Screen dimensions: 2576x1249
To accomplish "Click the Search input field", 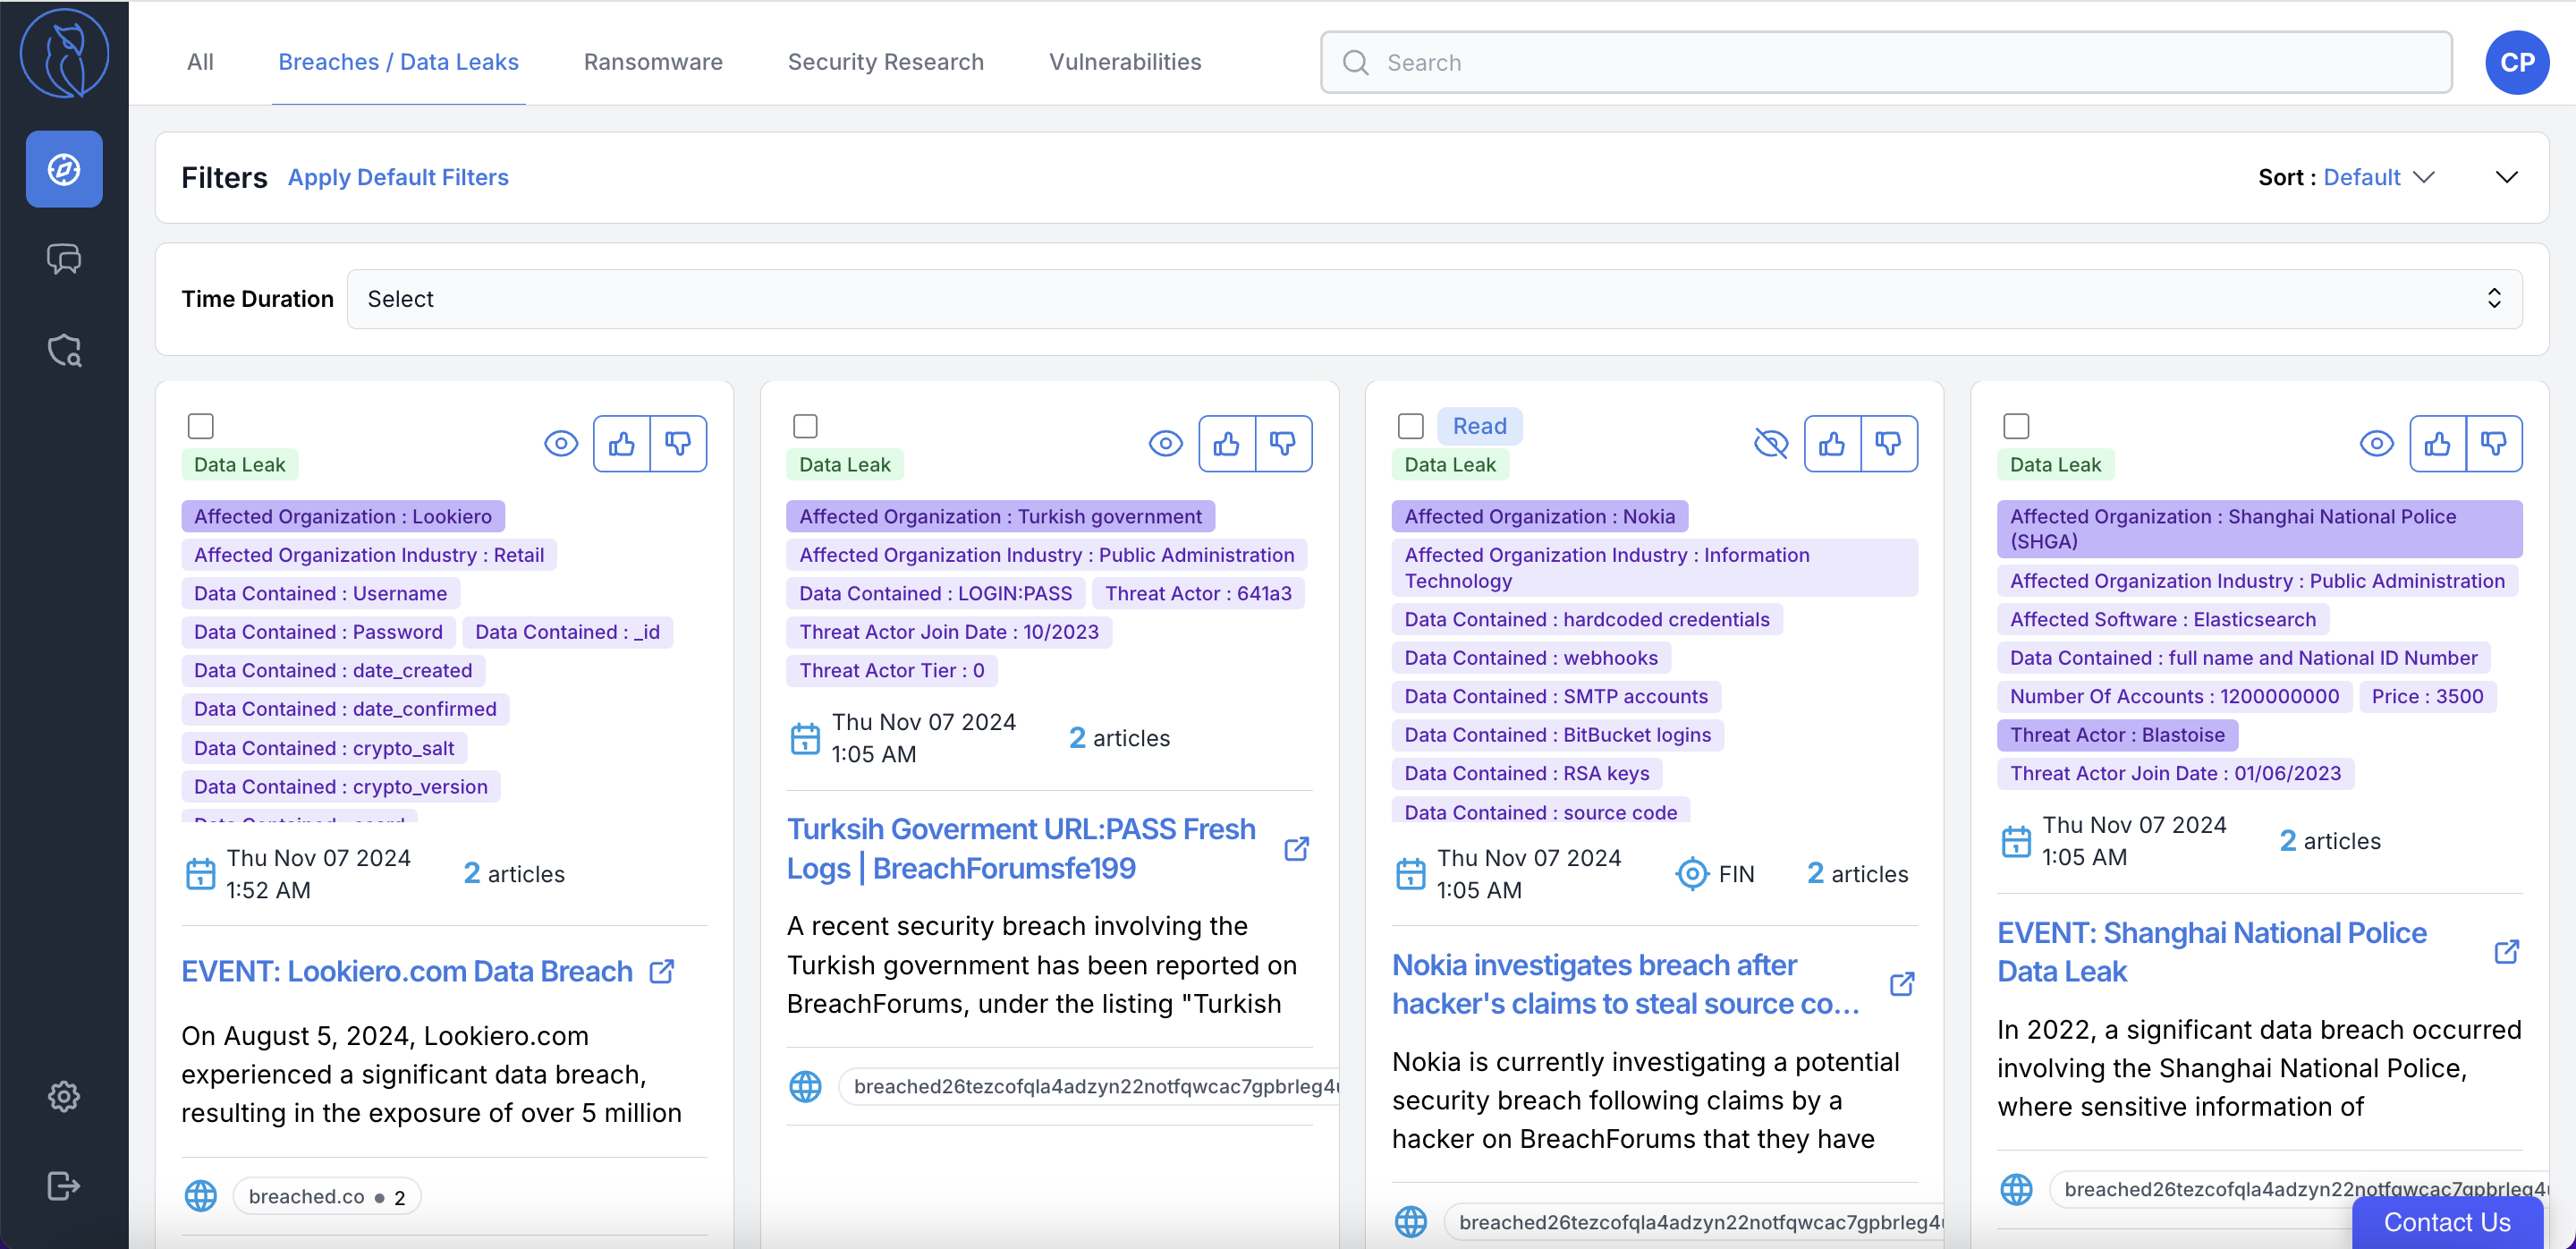I will coord(1886,62).
